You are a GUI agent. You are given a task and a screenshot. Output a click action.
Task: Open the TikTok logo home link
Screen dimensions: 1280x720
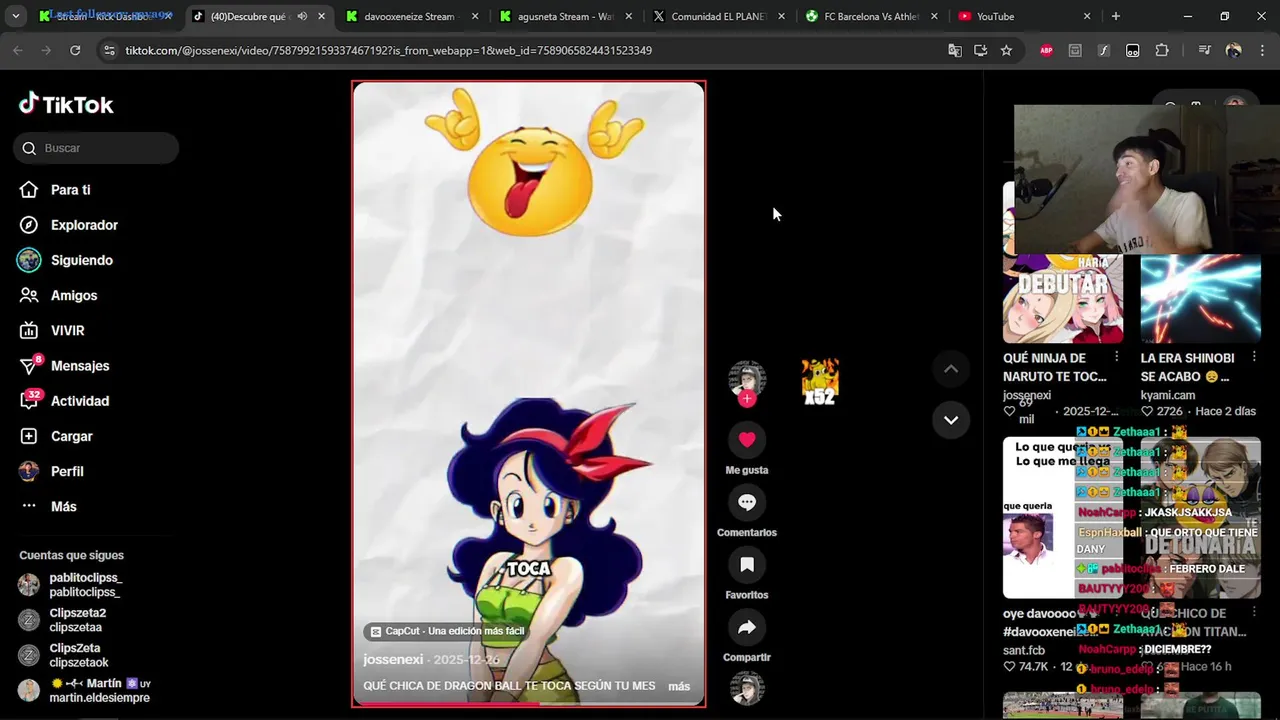66,104
